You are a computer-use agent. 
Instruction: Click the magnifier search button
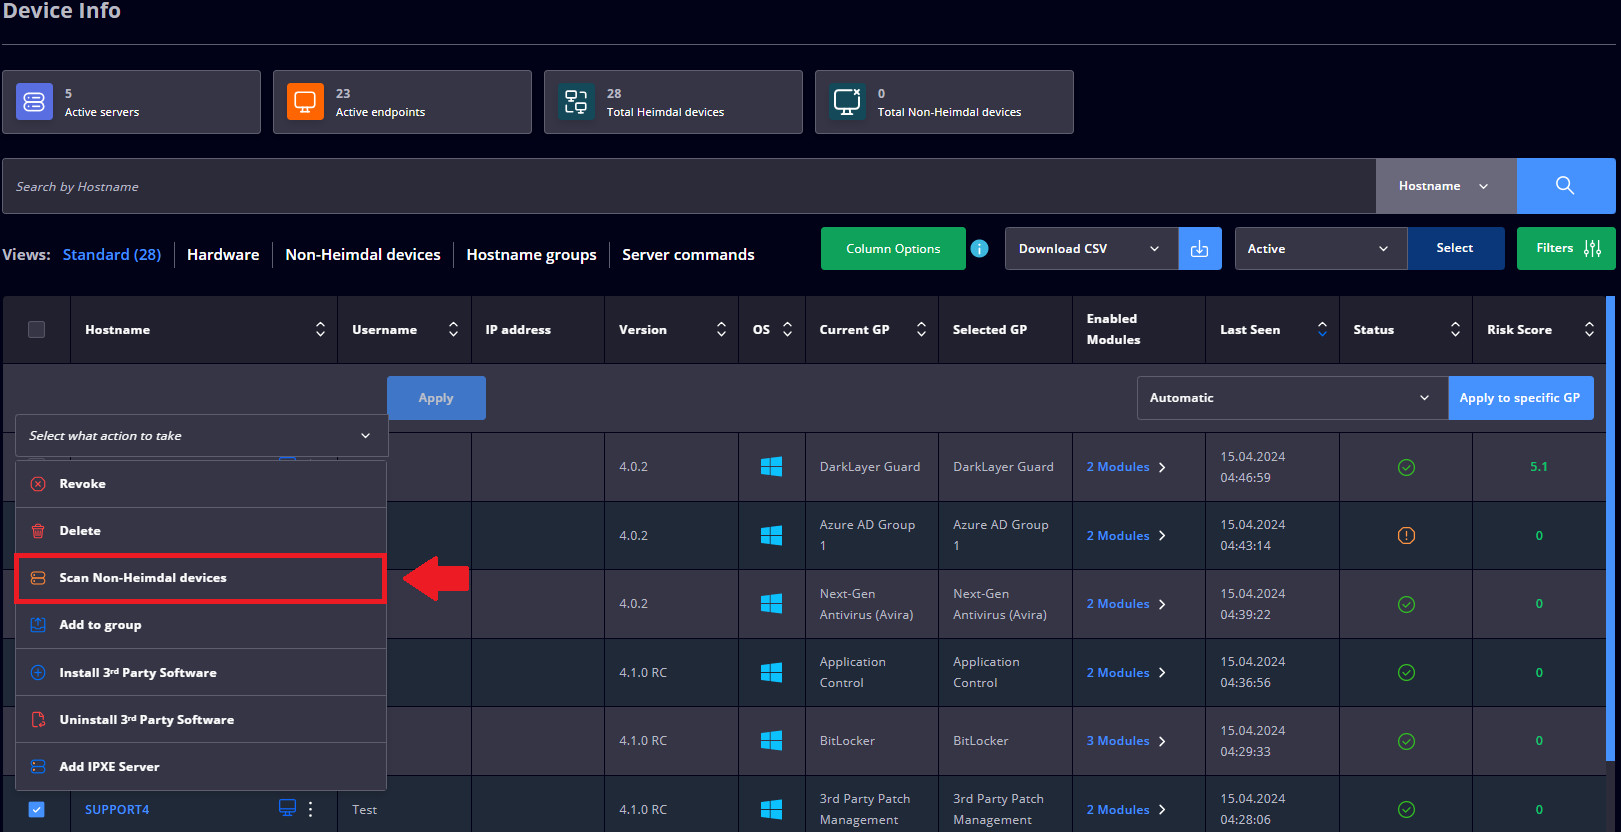click(1565, 186)
